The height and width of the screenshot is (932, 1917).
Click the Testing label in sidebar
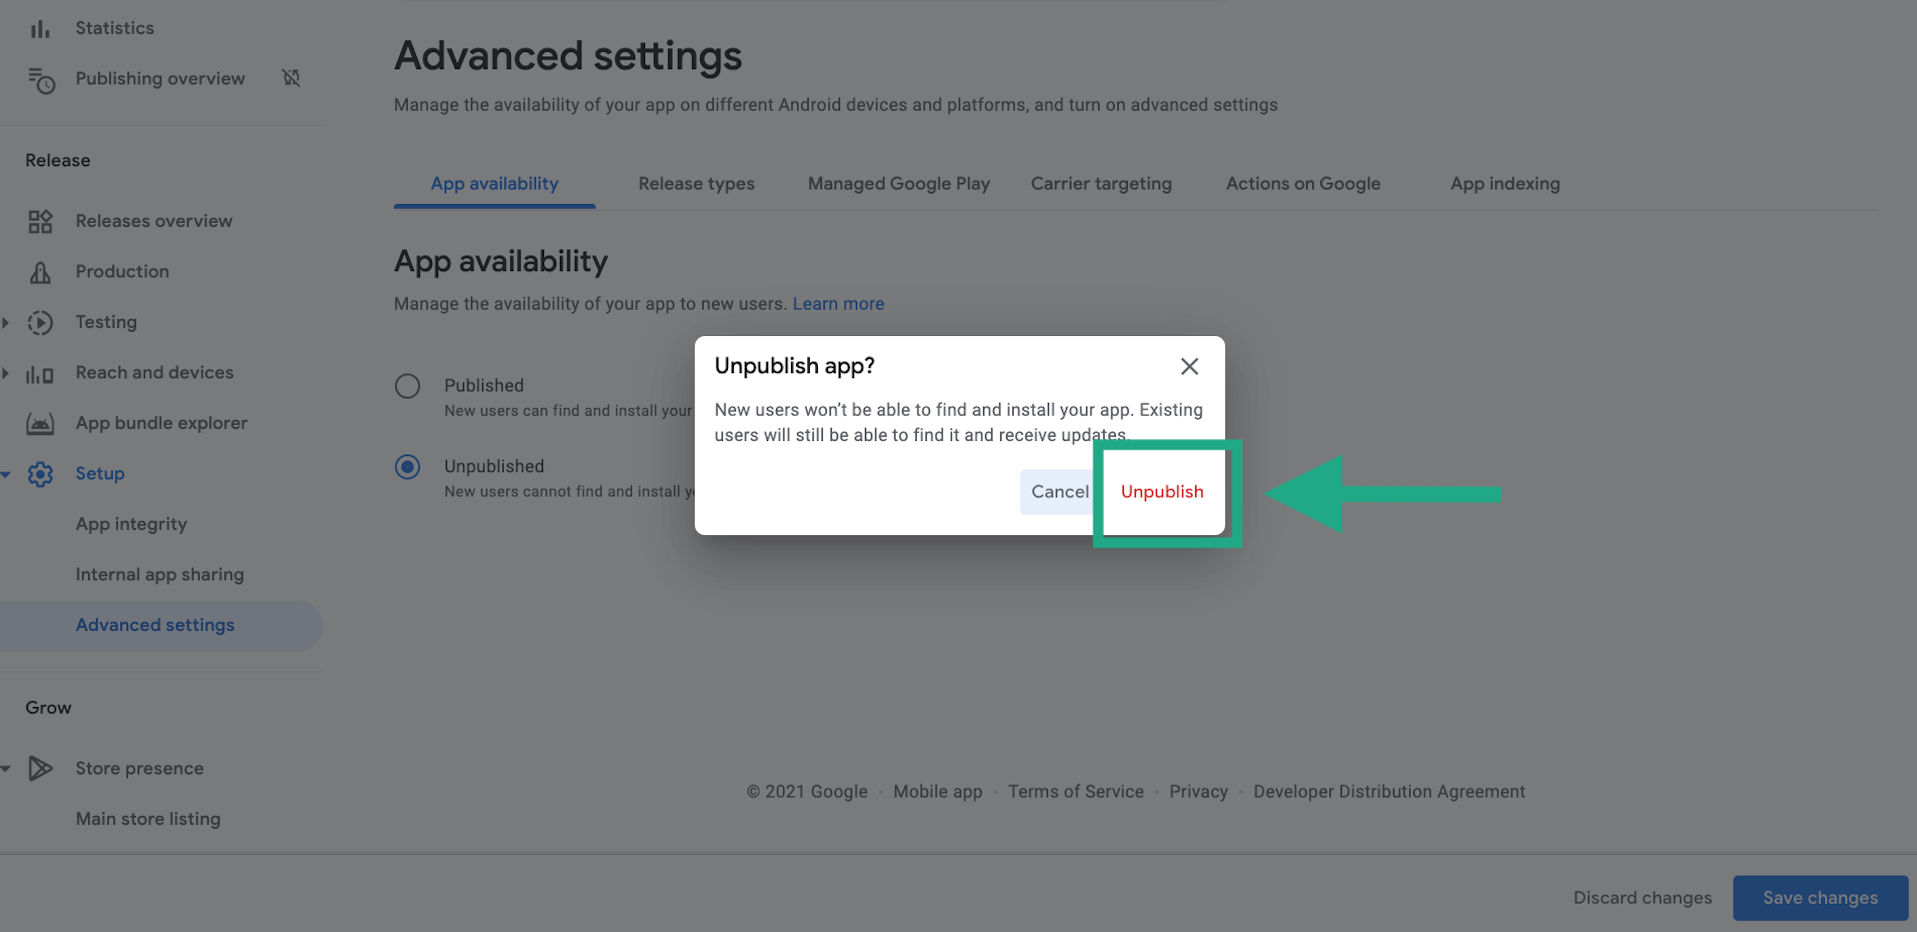click(106, 322)
